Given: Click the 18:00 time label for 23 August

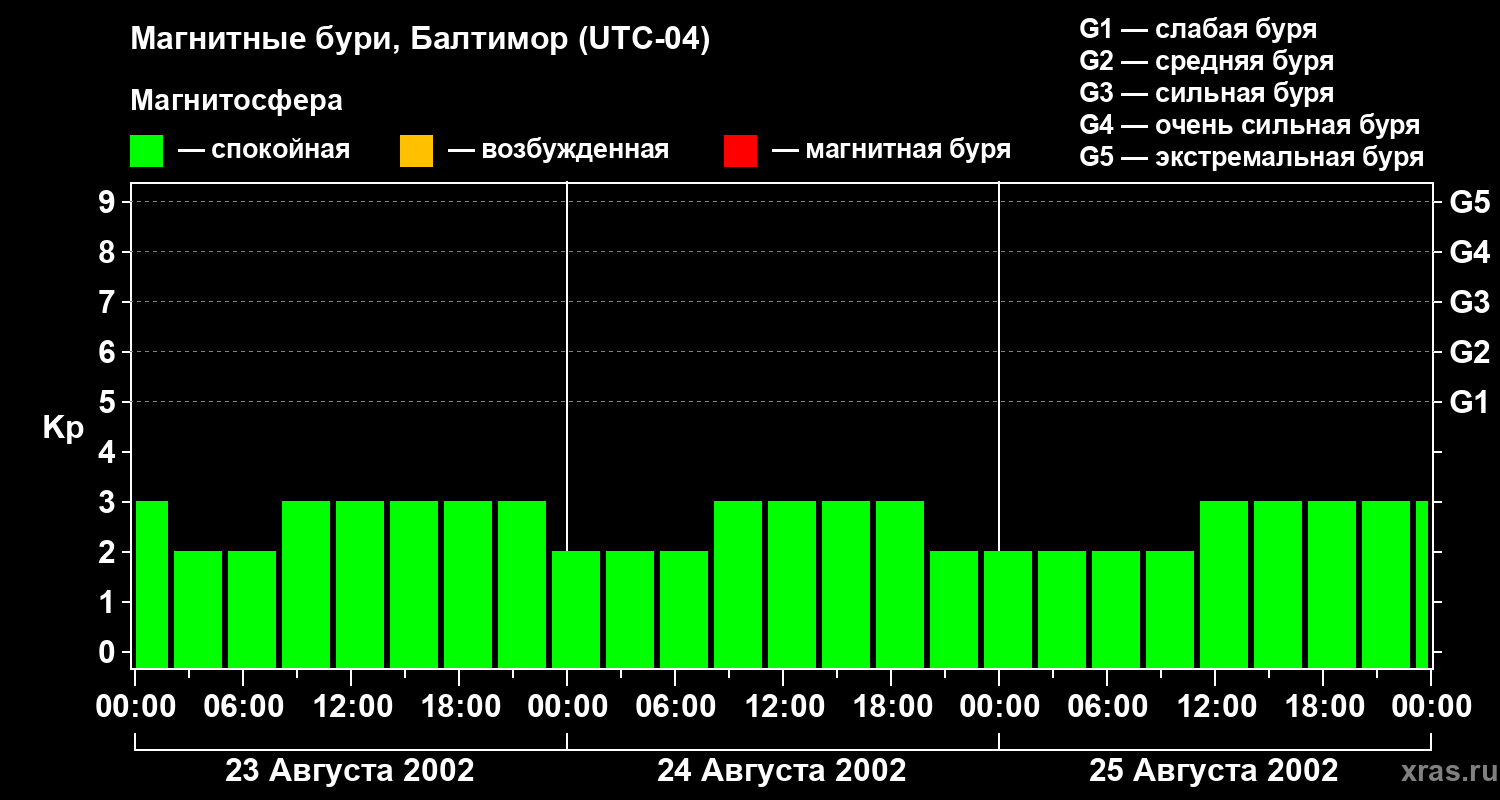Looking at the screenshot, I should [x=460, y=707].
